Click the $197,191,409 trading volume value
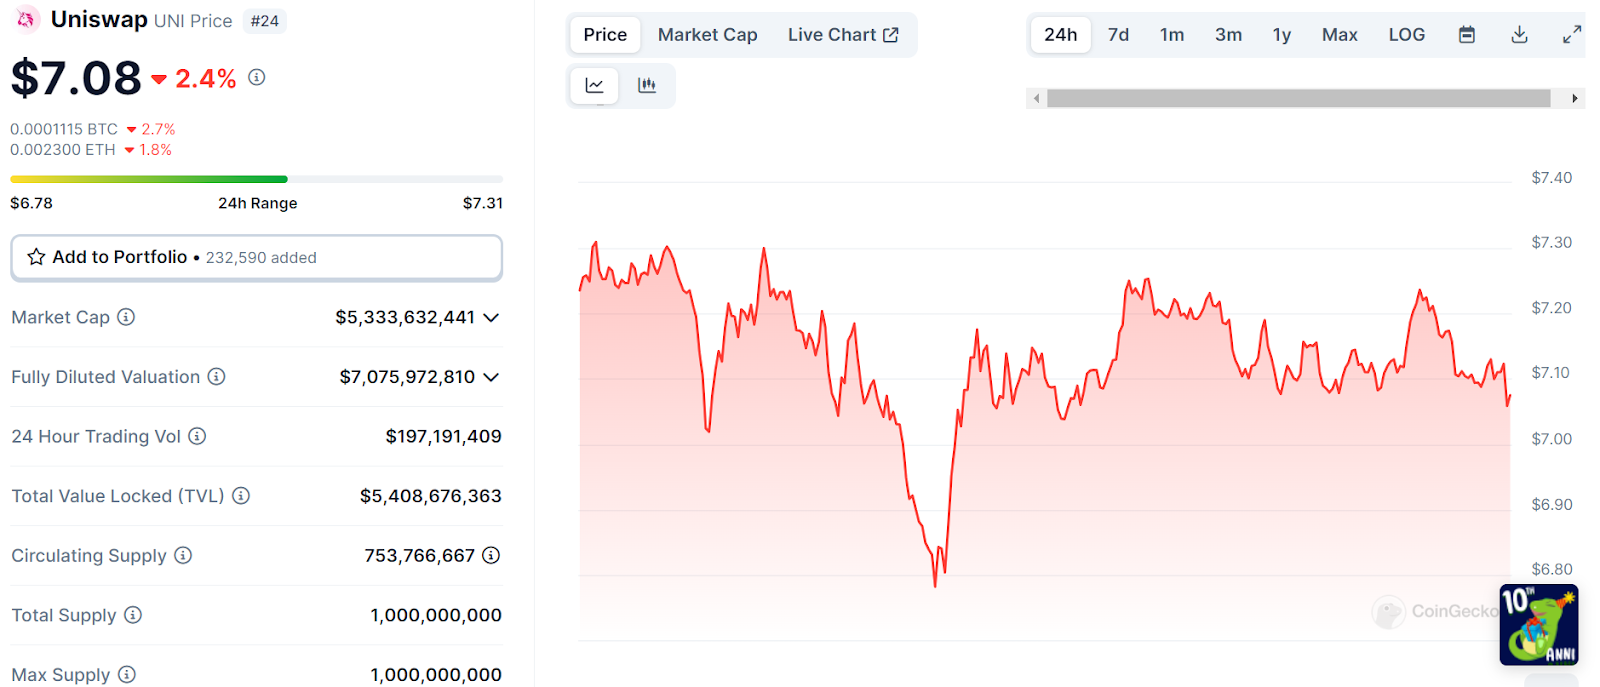 pyautogui.click(x=444, y=436)
